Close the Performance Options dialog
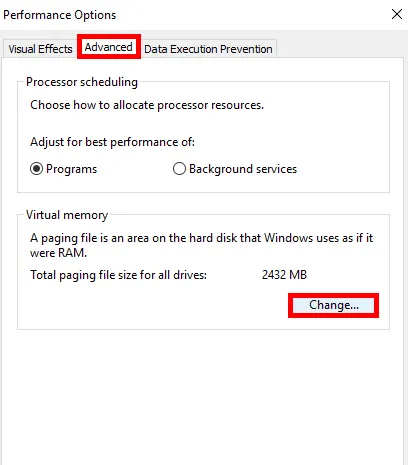The height and width of the screenshot is (465, 408). point(397,14)
